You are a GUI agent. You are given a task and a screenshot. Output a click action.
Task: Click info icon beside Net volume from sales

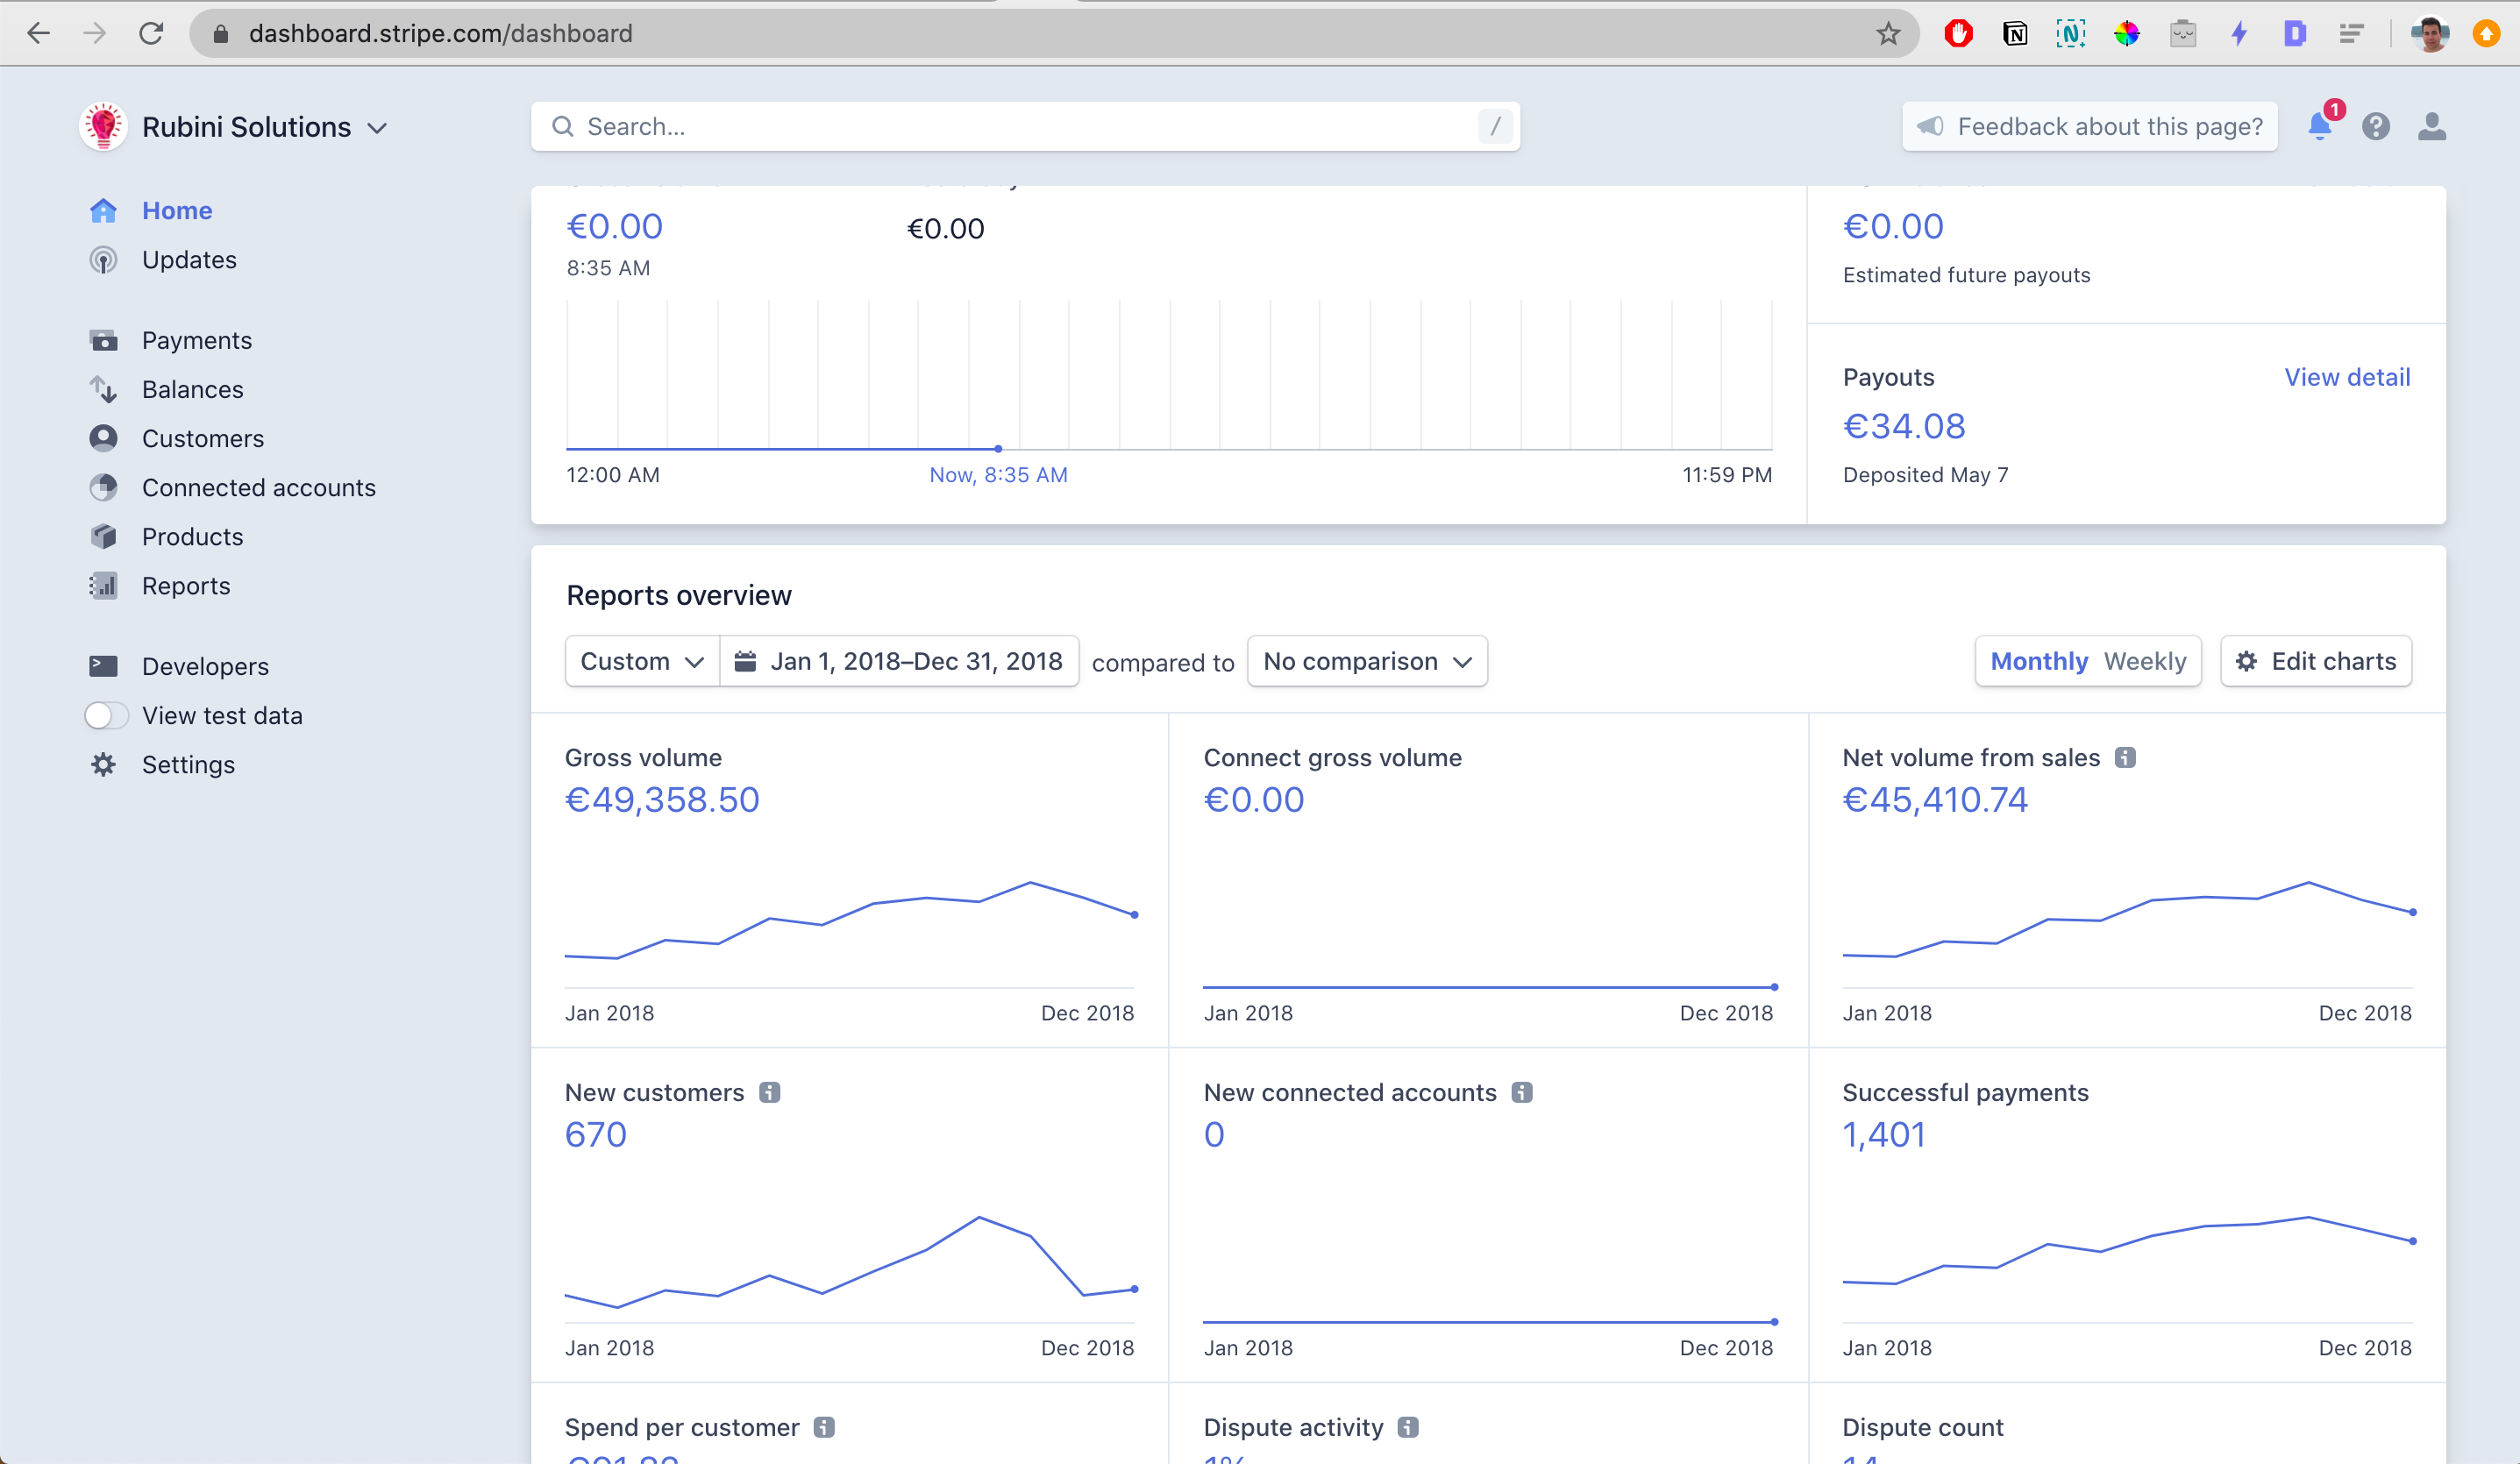point(2125,758)
